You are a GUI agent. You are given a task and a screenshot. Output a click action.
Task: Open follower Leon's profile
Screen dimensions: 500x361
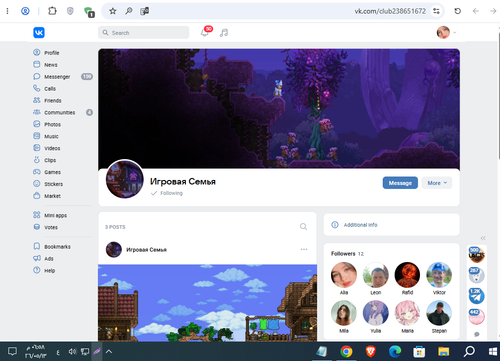pyautogui.click(x=376, y=275)
